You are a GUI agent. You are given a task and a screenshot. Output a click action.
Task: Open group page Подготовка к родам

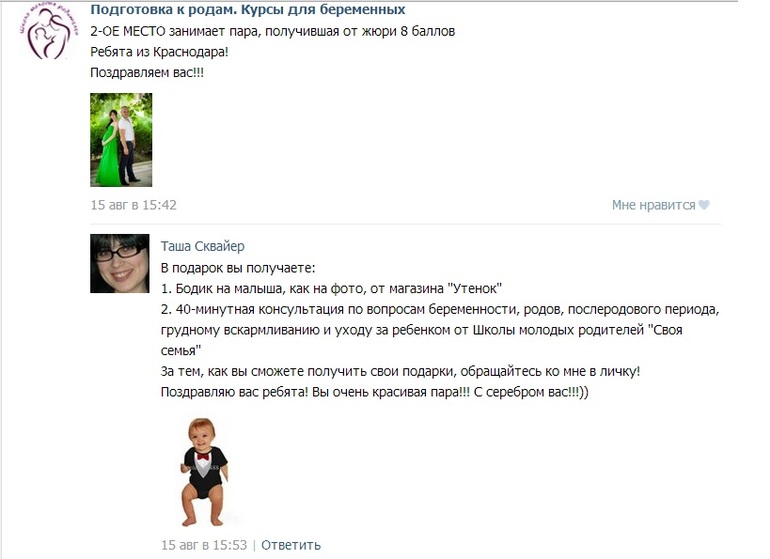pos(248,9)
